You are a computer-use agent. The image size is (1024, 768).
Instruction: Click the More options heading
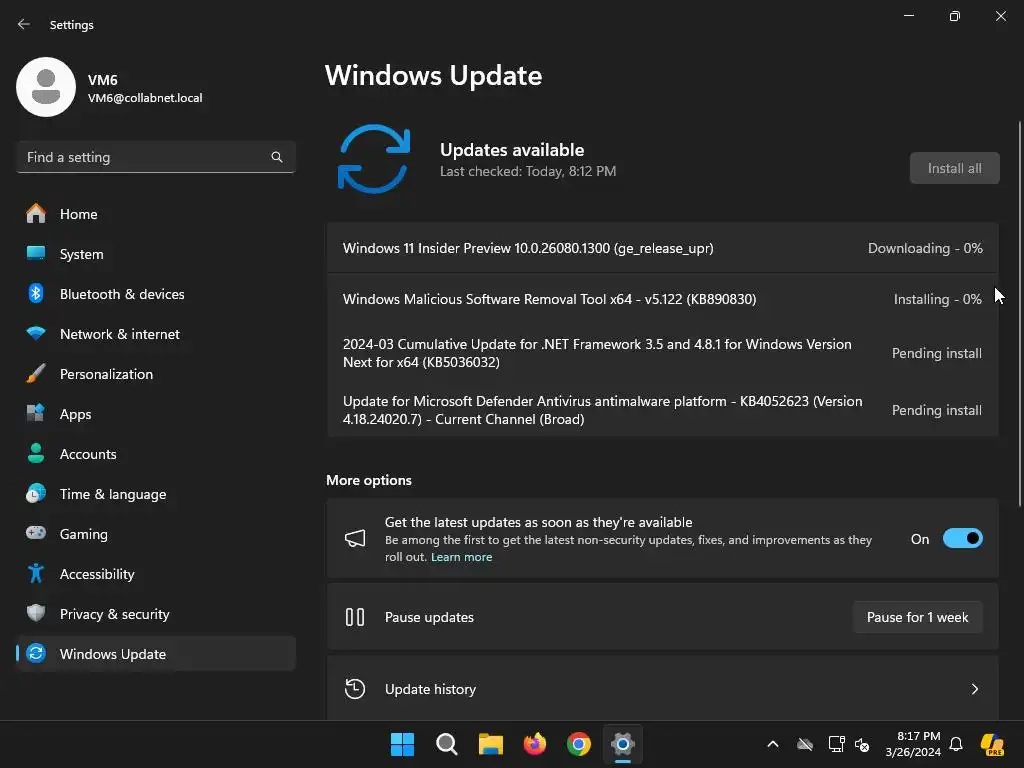coord(369,480)
